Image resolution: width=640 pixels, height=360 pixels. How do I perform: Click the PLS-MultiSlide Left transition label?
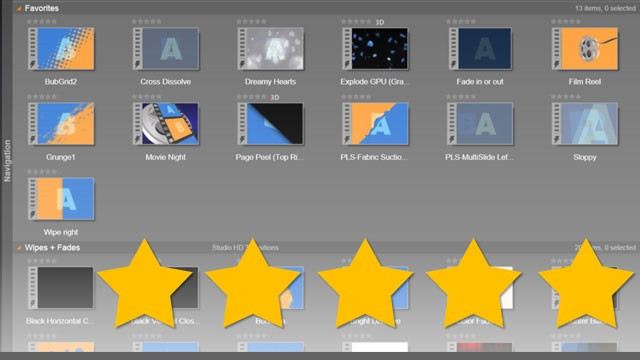480,157
